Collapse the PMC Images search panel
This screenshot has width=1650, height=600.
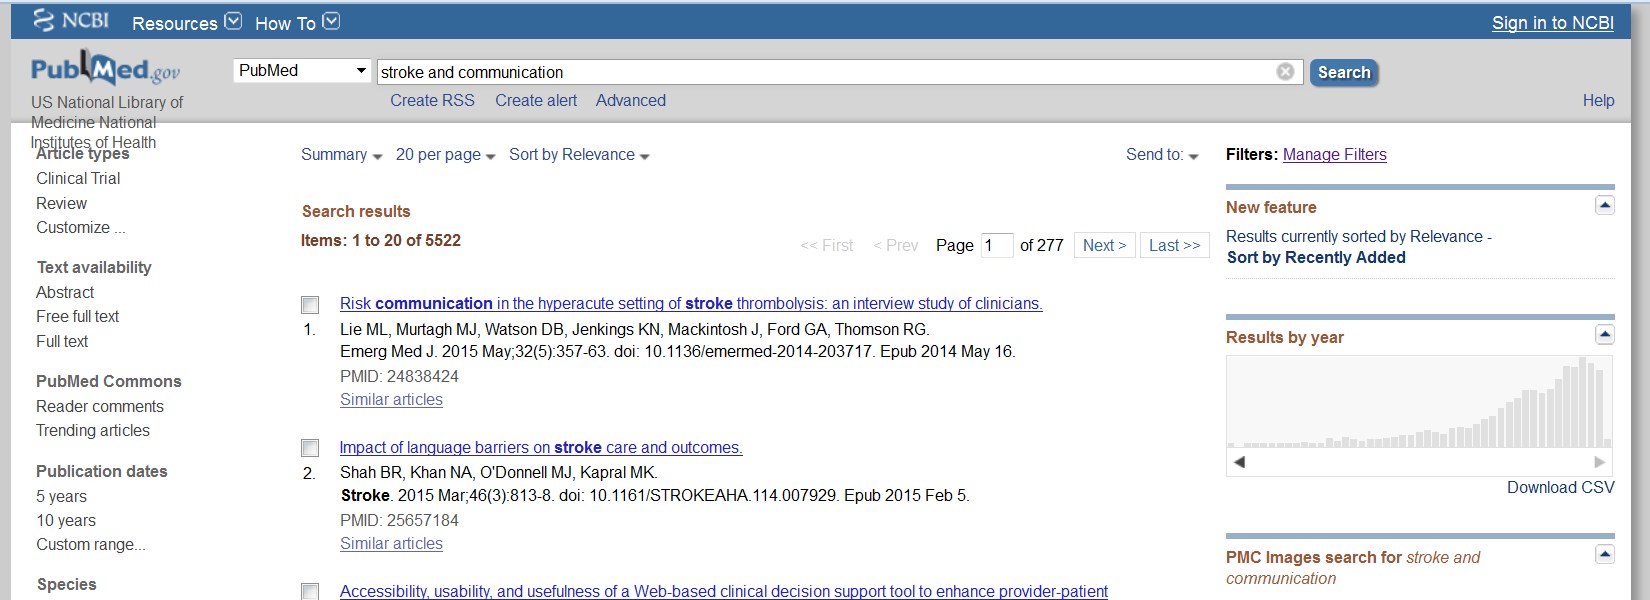(x=1604, y=554)
